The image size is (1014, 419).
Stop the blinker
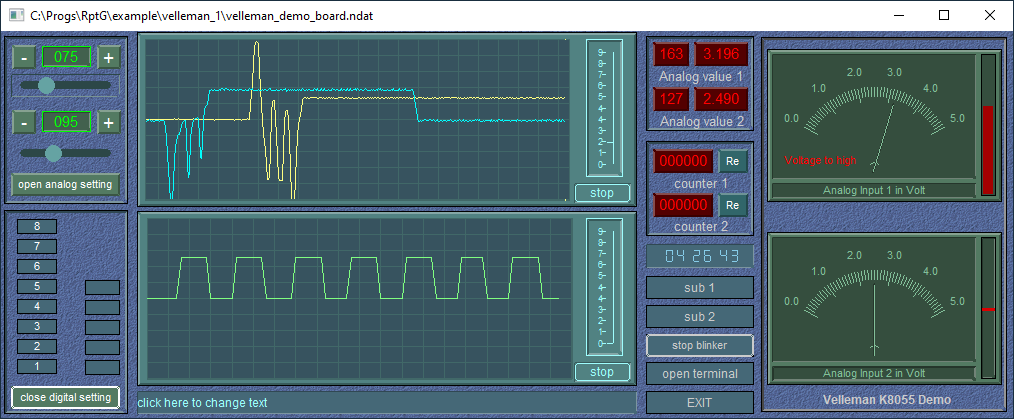coord(699,345)
